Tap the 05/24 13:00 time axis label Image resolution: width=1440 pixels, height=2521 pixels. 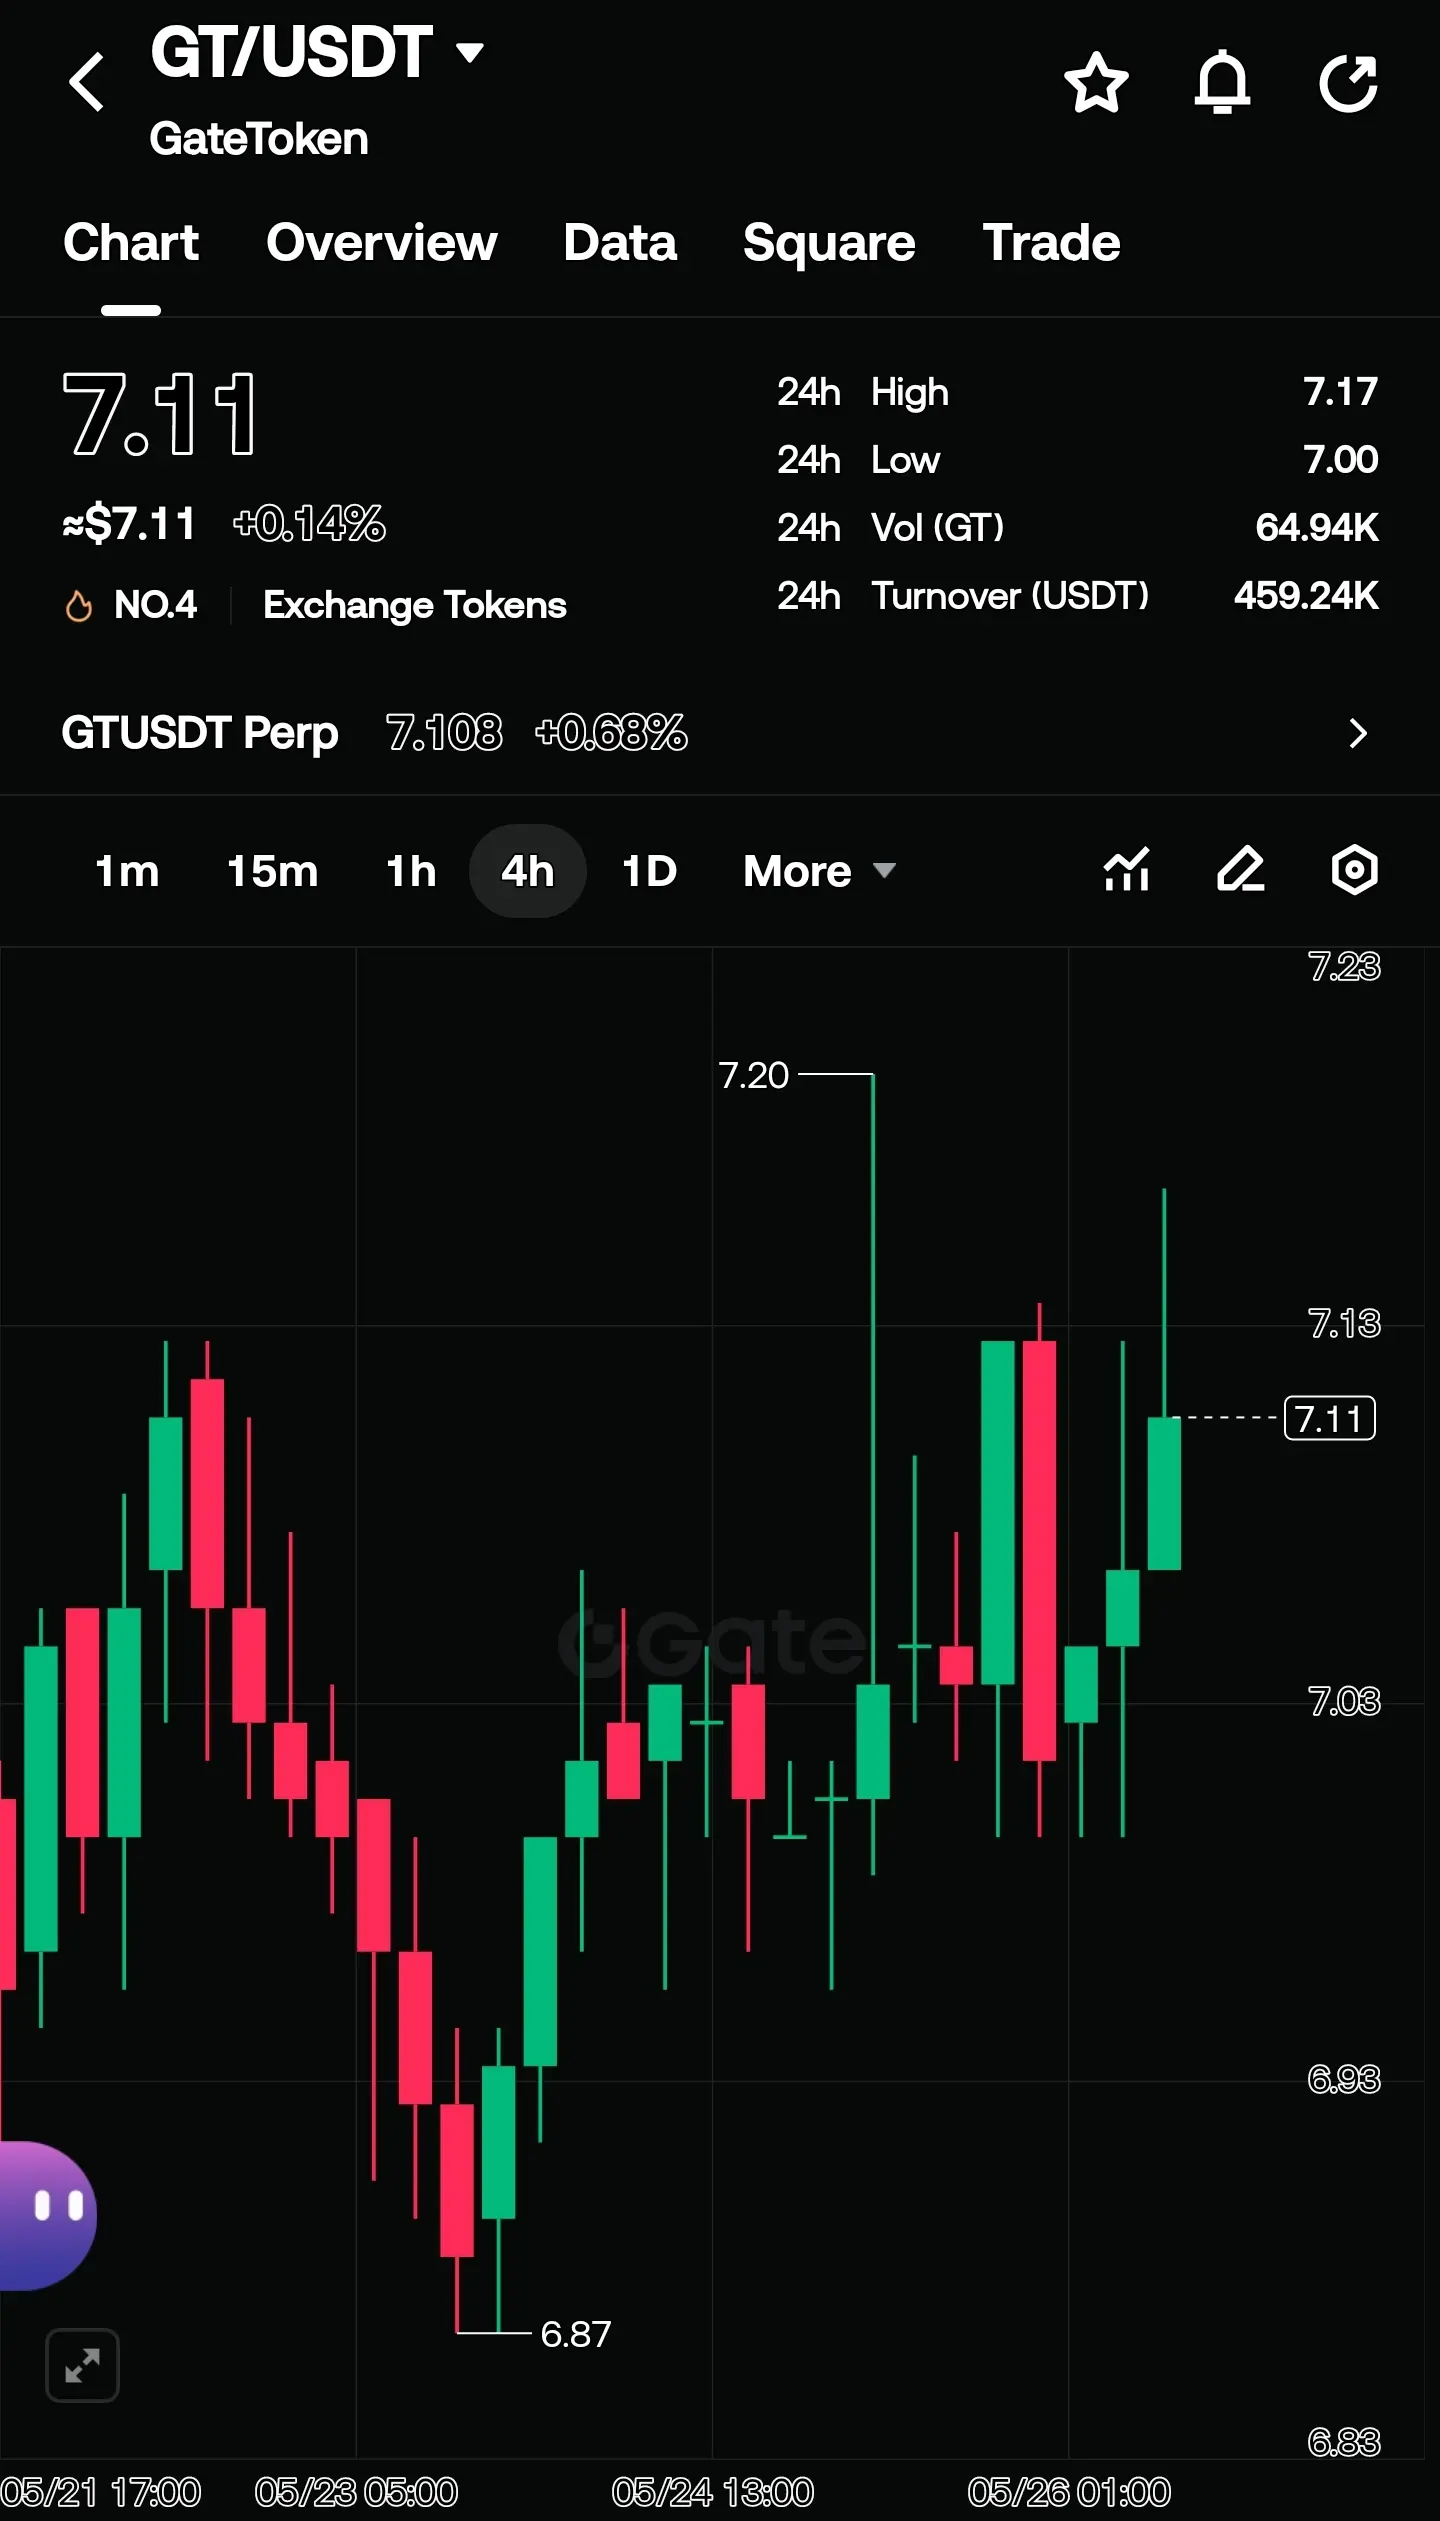[713, 2492]
